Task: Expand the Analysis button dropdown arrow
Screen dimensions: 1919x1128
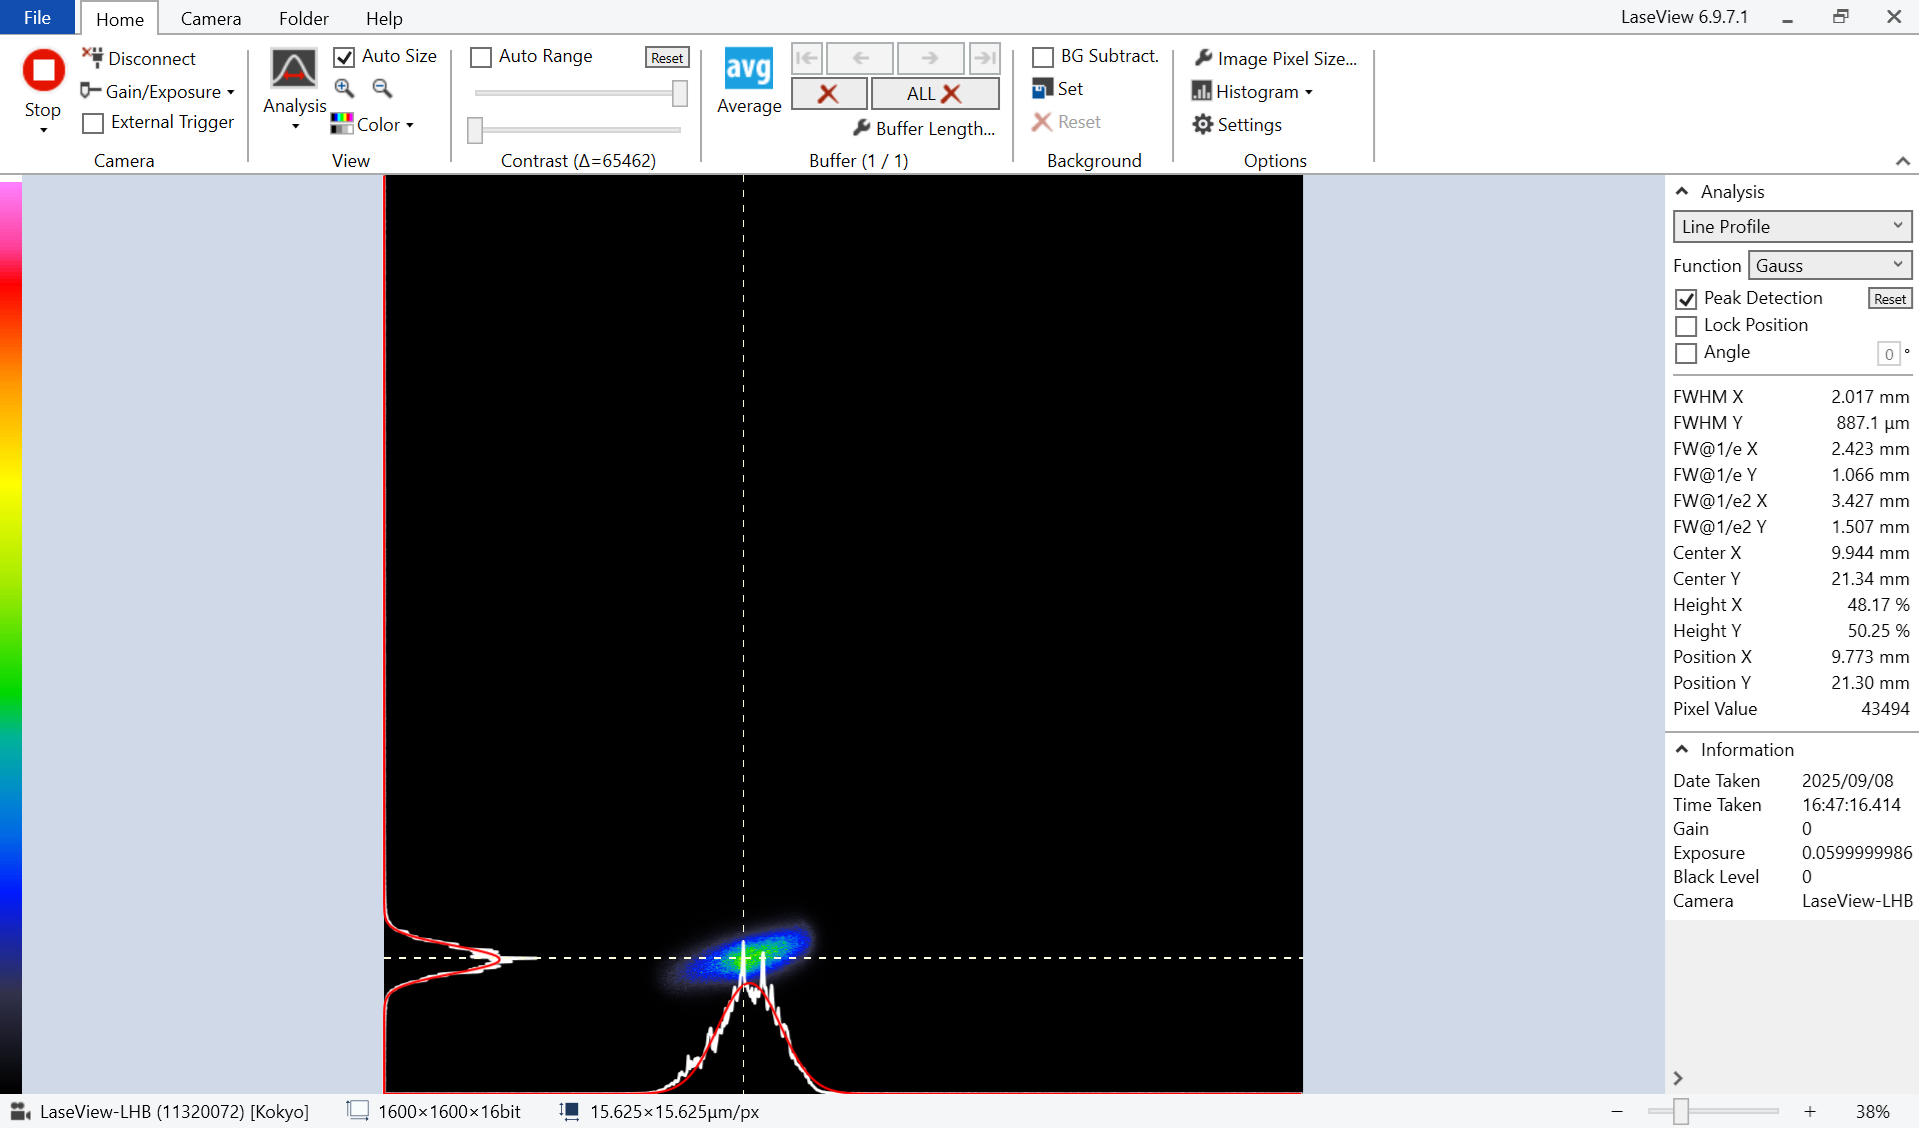Action: click(295, 127)
